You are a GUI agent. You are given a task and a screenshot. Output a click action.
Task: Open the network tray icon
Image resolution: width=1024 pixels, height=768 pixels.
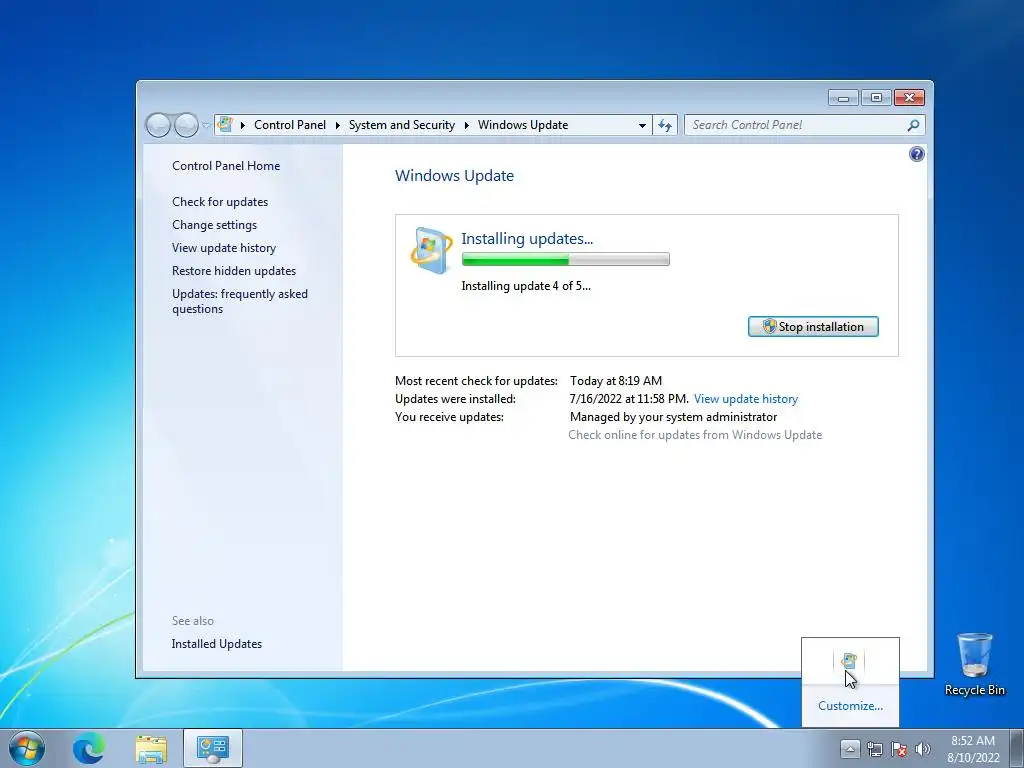[x=874, y=749]
